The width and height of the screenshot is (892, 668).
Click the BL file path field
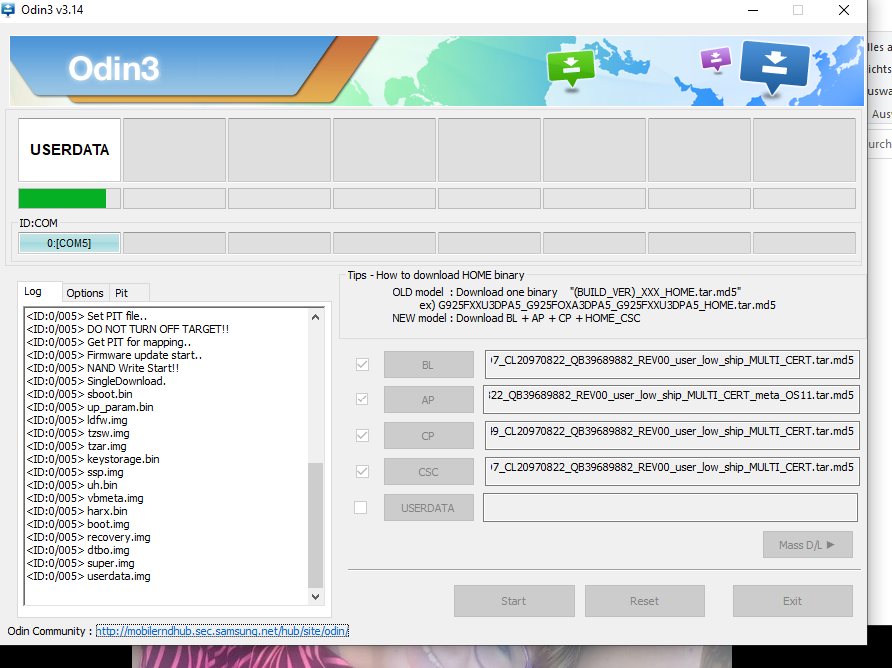point(672,364)
